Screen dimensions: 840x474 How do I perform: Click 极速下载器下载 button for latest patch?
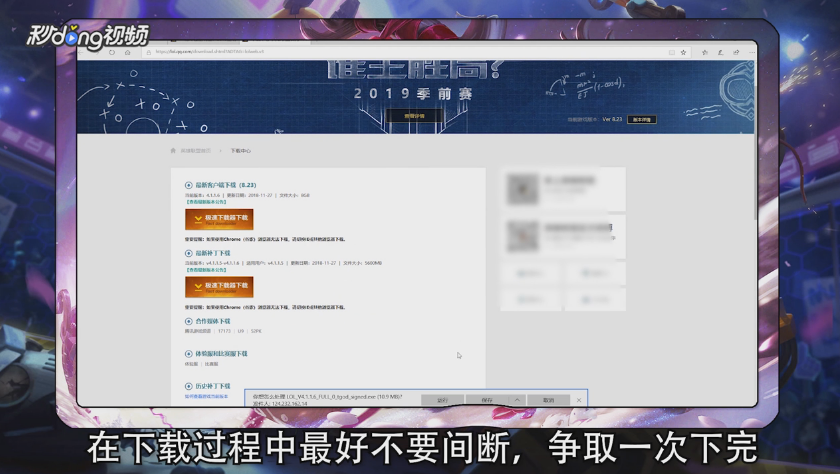pos(219,288)
